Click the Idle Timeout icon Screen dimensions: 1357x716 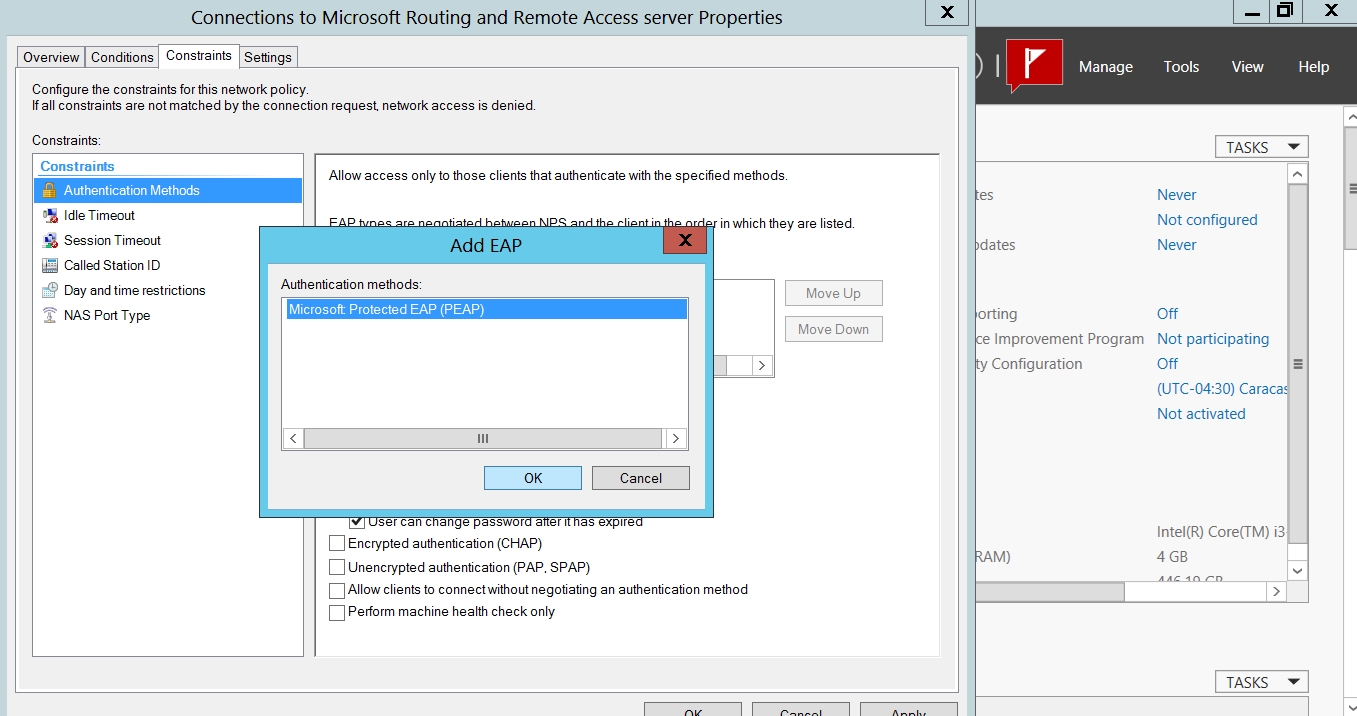[x=49, y=215]
